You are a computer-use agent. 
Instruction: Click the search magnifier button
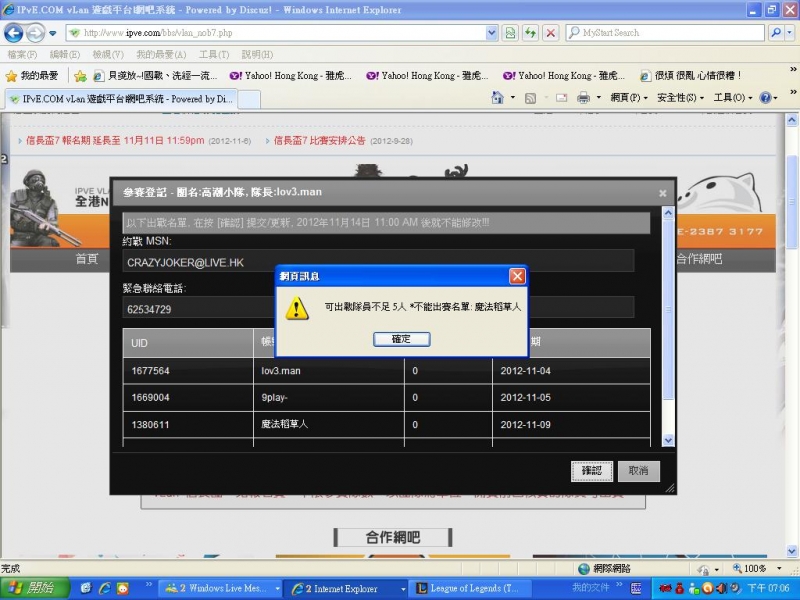point(776,33)
